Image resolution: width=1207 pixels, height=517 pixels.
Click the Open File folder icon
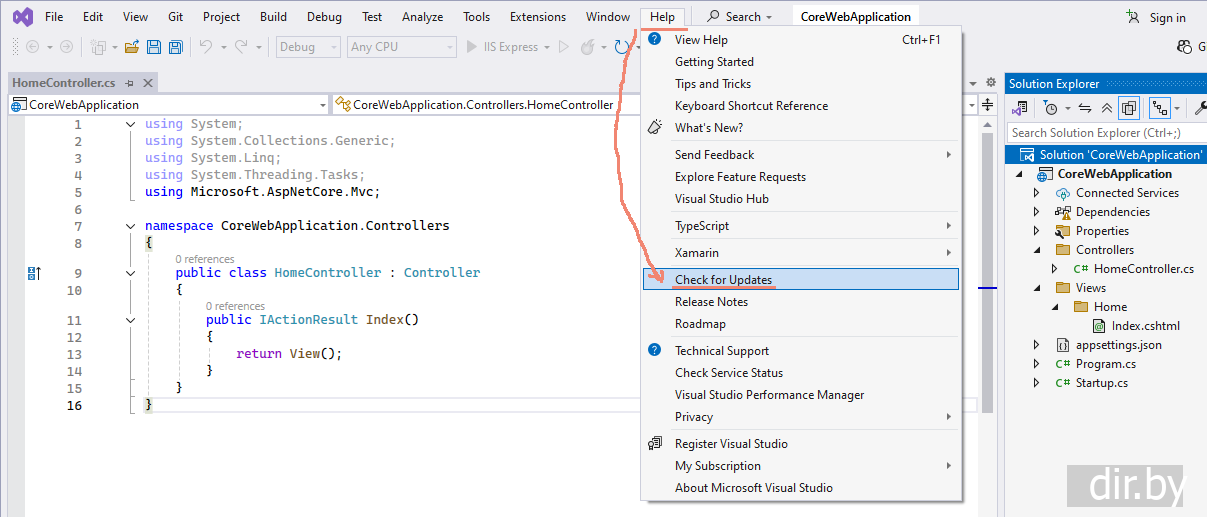coord(131,47)
